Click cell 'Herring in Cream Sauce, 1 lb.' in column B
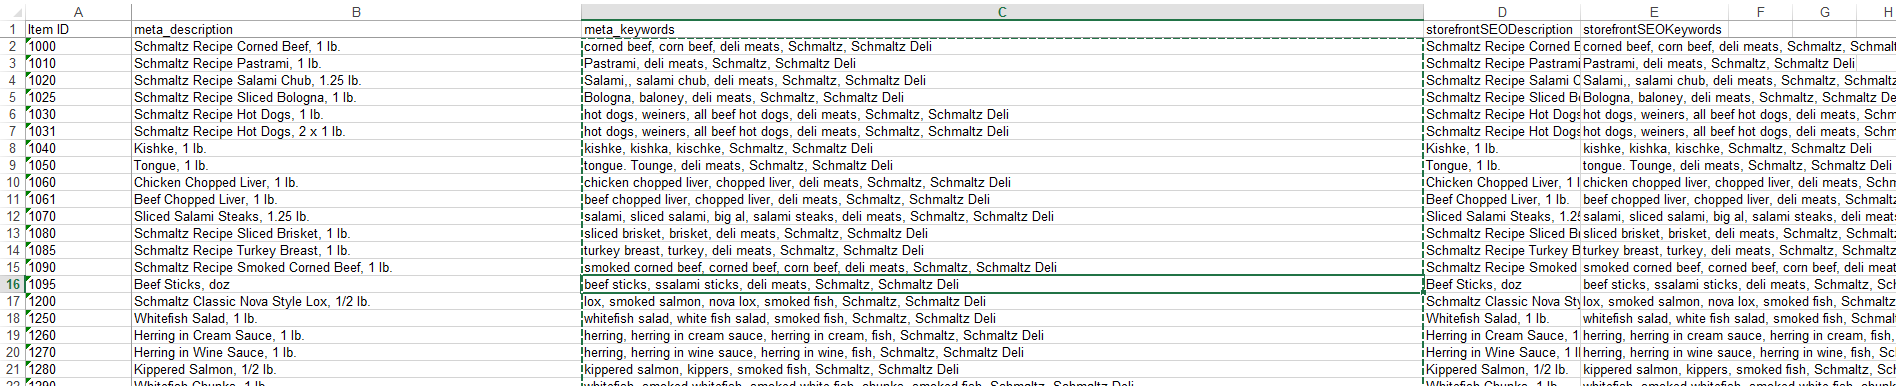 pos(356,335)
